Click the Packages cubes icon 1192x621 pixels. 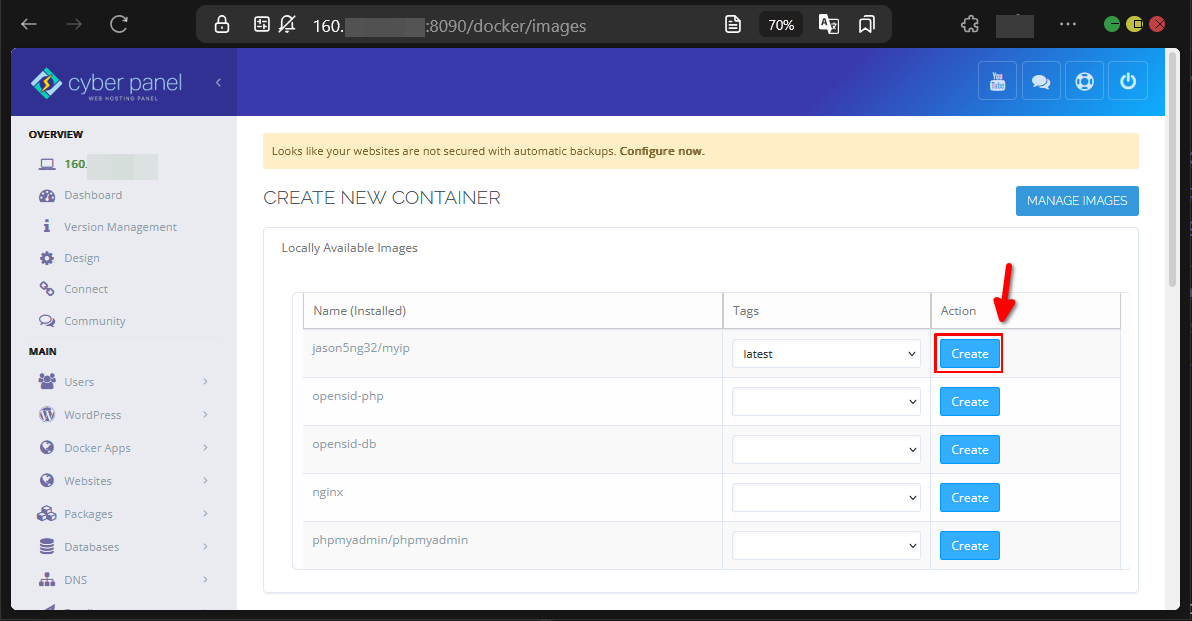[x=47, y=514]
